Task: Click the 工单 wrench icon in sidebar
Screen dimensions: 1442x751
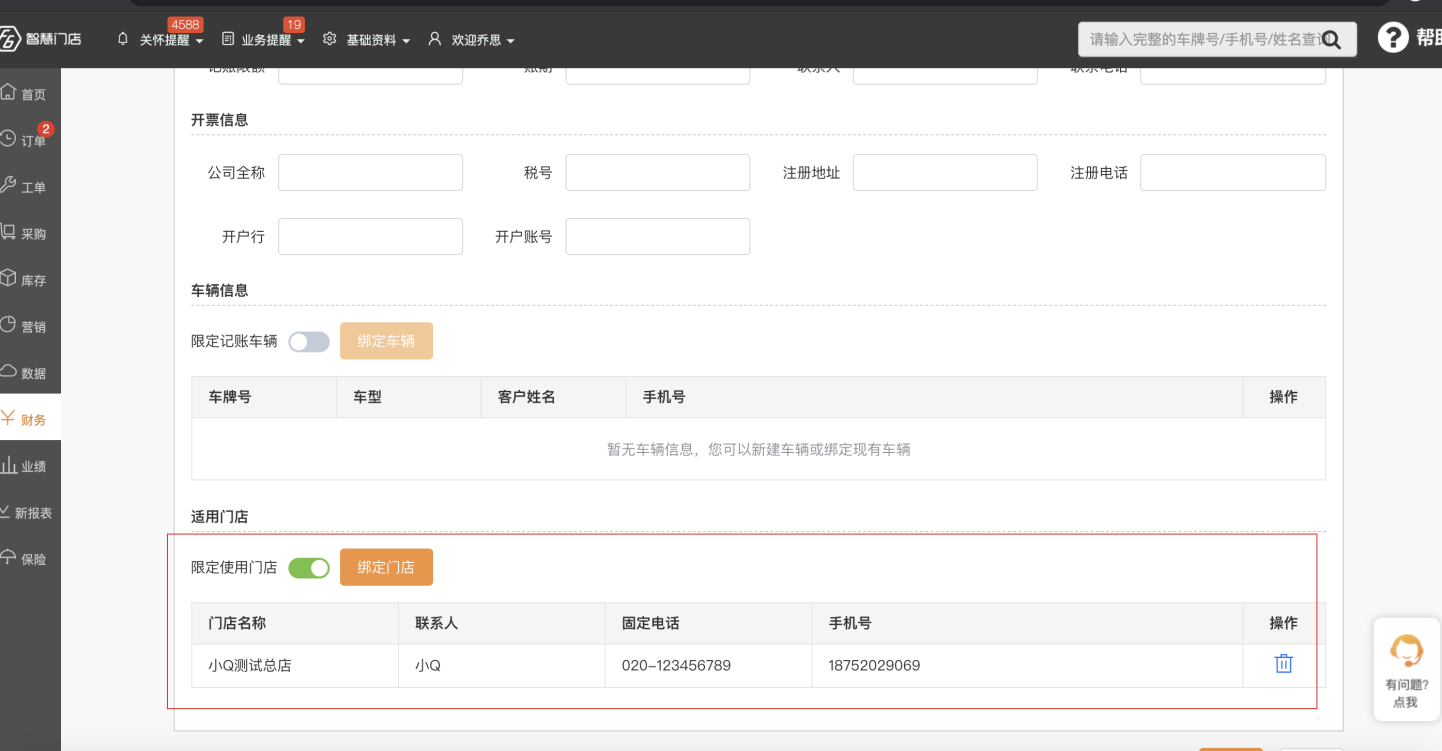Action: pos(8,185)
